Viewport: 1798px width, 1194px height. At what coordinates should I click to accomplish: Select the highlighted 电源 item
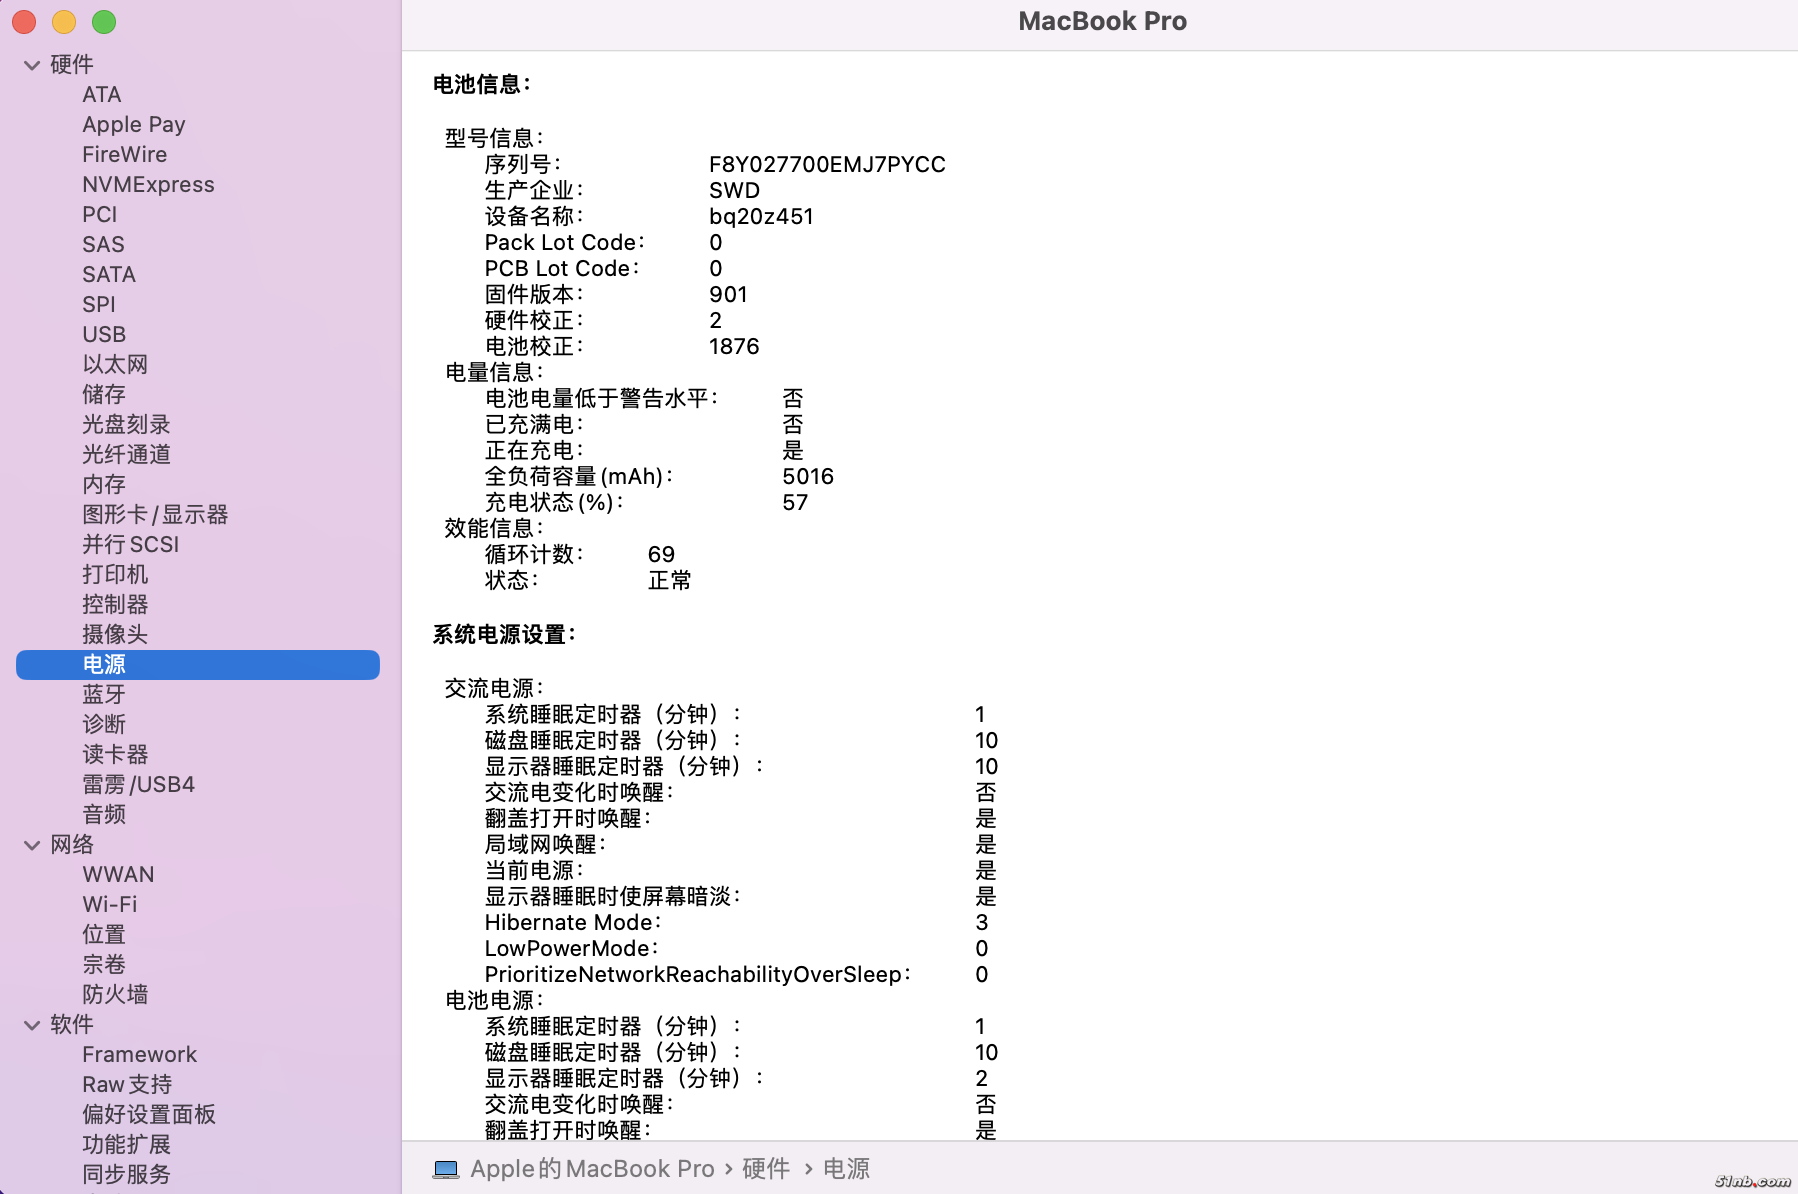[198, 665]
